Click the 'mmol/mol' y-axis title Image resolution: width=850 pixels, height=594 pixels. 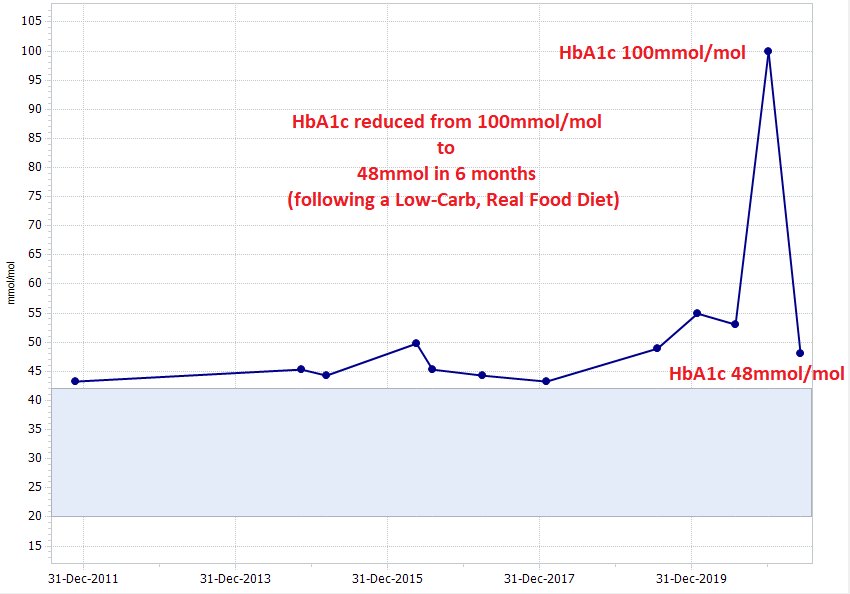coord(11,282)
